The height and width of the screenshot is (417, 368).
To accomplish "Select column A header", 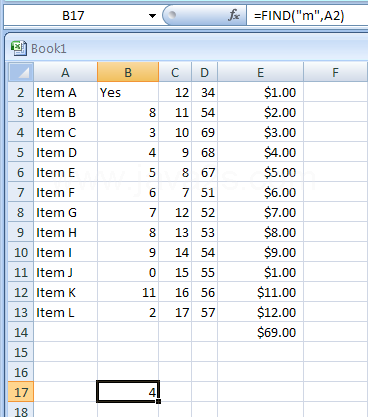I will (x=65, y=72).
